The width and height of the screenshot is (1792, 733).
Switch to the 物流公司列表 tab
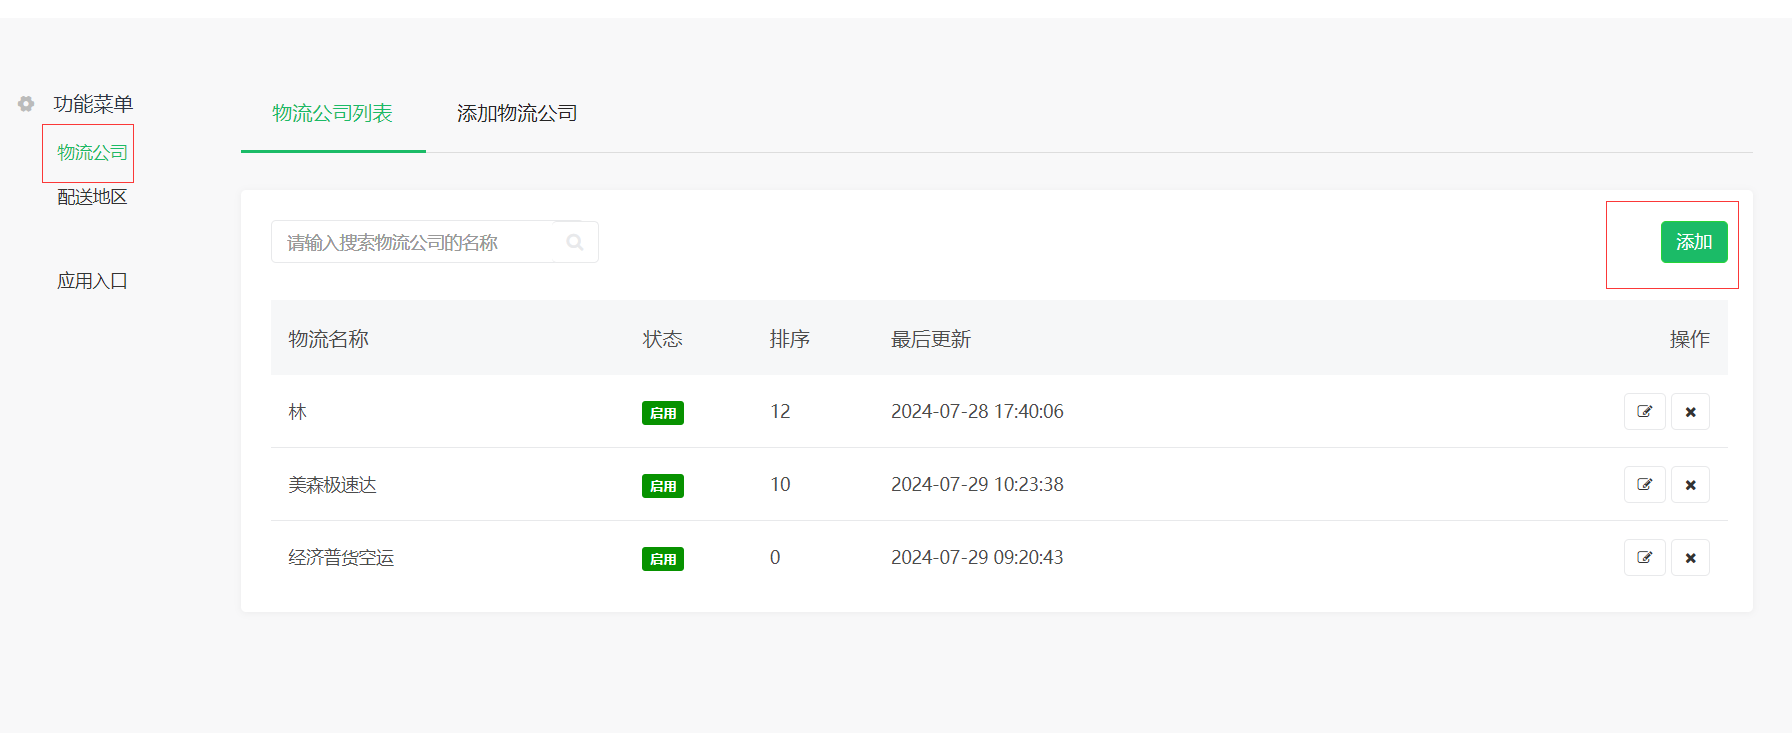332,114
